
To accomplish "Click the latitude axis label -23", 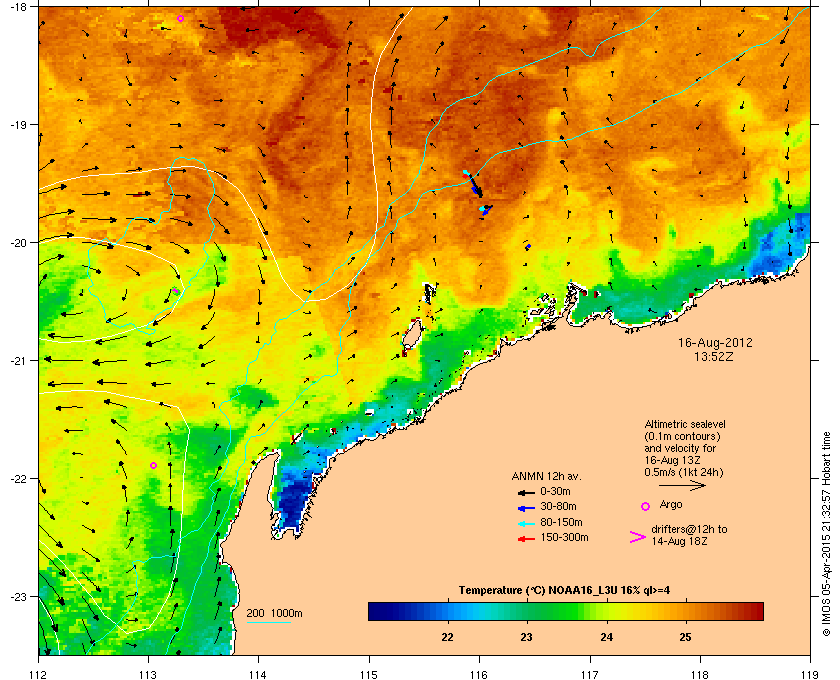I will 18,596.
